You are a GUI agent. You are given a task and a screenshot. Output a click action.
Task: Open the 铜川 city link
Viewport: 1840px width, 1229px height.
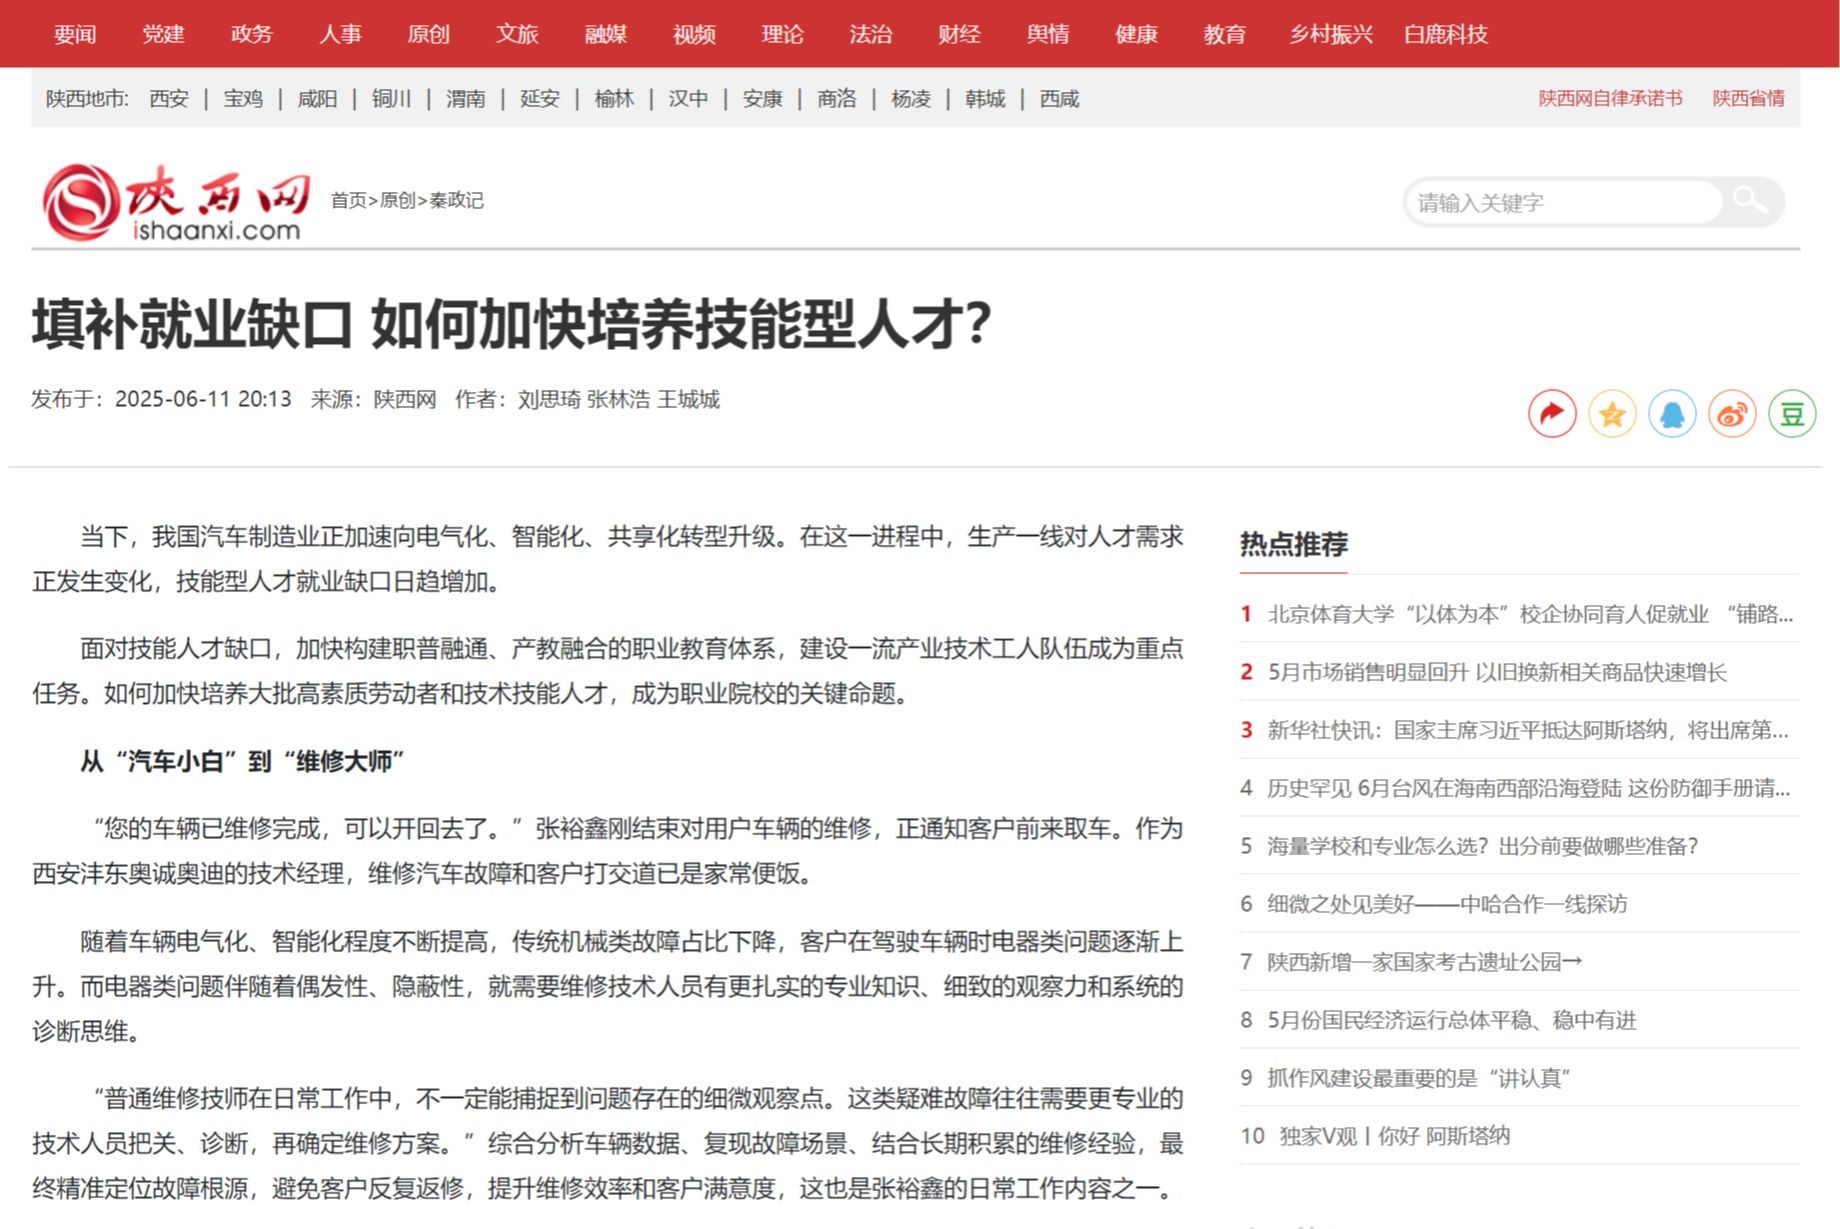coord(391,98)
